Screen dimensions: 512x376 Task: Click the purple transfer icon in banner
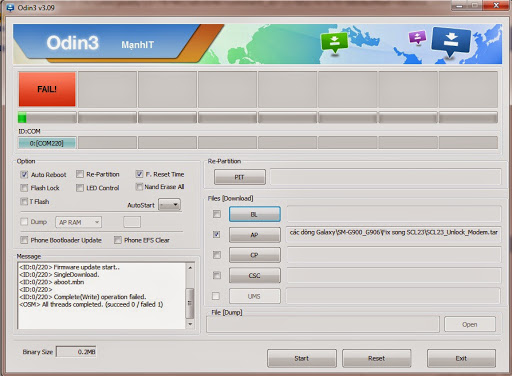click(x=417, y=37)
